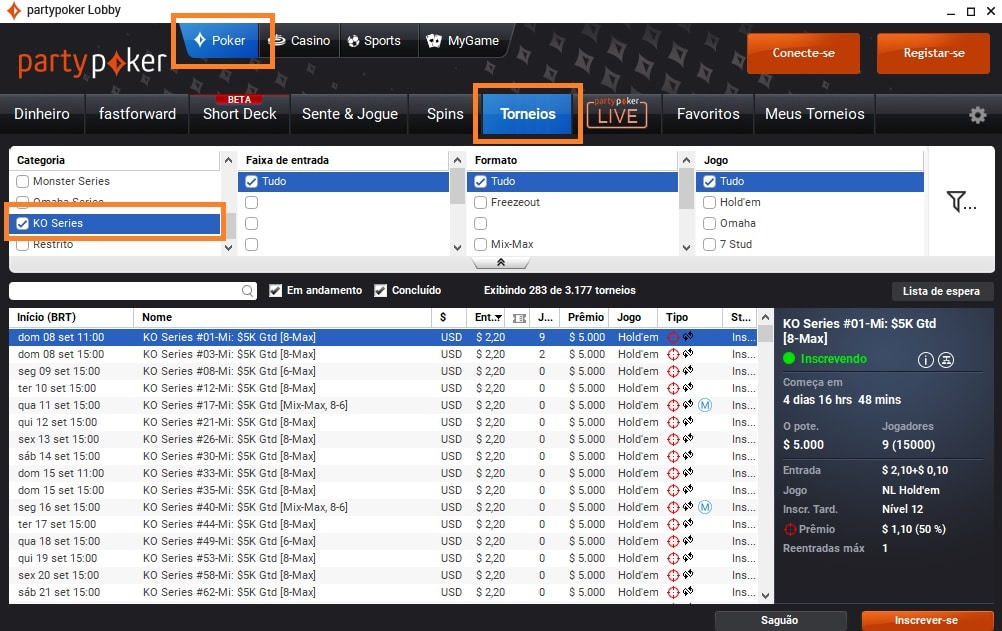
Task: Click the knockout target icon in KO Series #49-Mi row
Action: 673,541
